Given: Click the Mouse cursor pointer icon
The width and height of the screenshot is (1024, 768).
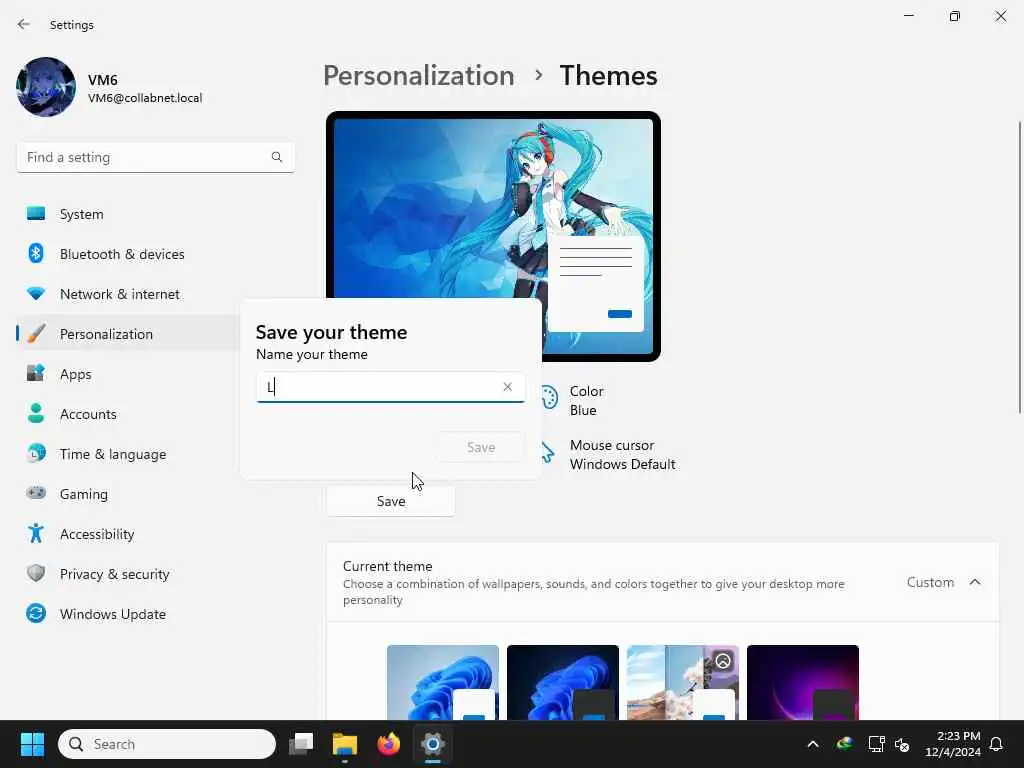Looking at the screenshot, I should 547,453.
